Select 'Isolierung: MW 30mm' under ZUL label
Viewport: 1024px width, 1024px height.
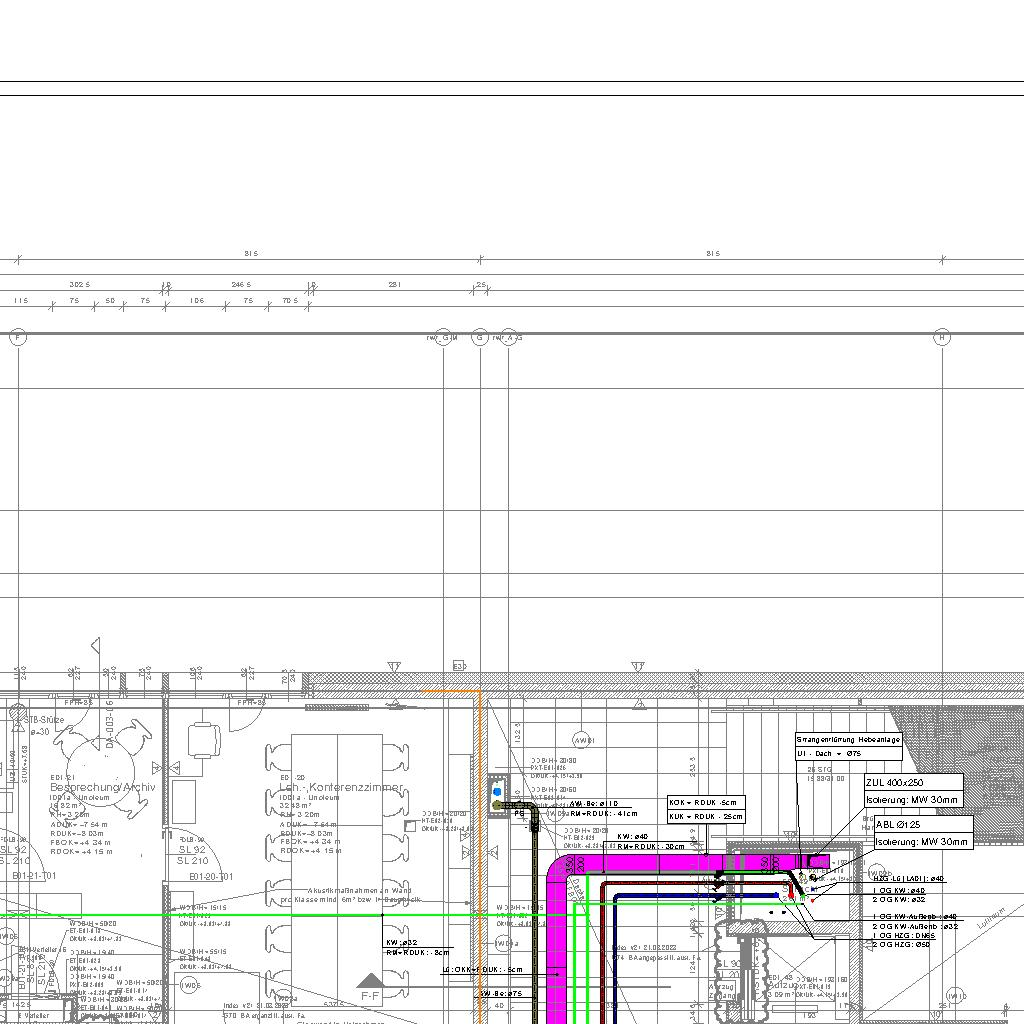pos(912,799)
